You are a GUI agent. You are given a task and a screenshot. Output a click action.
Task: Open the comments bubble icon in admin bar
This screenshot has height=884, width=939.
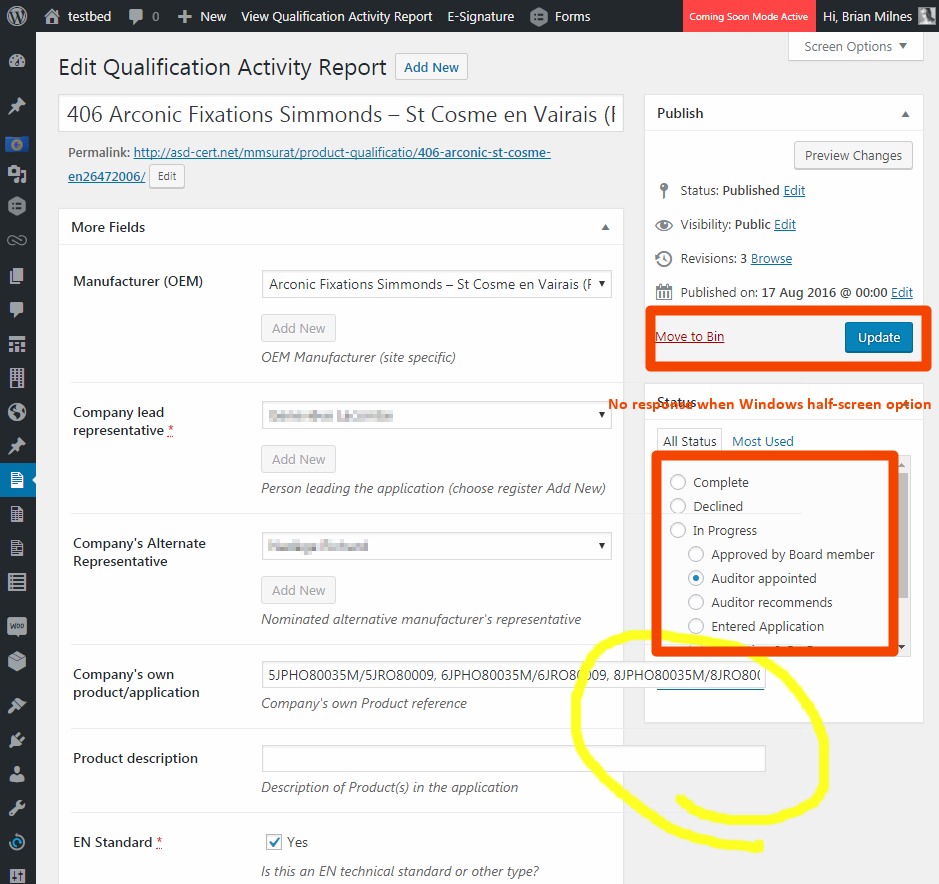click(x=136, y=17)
